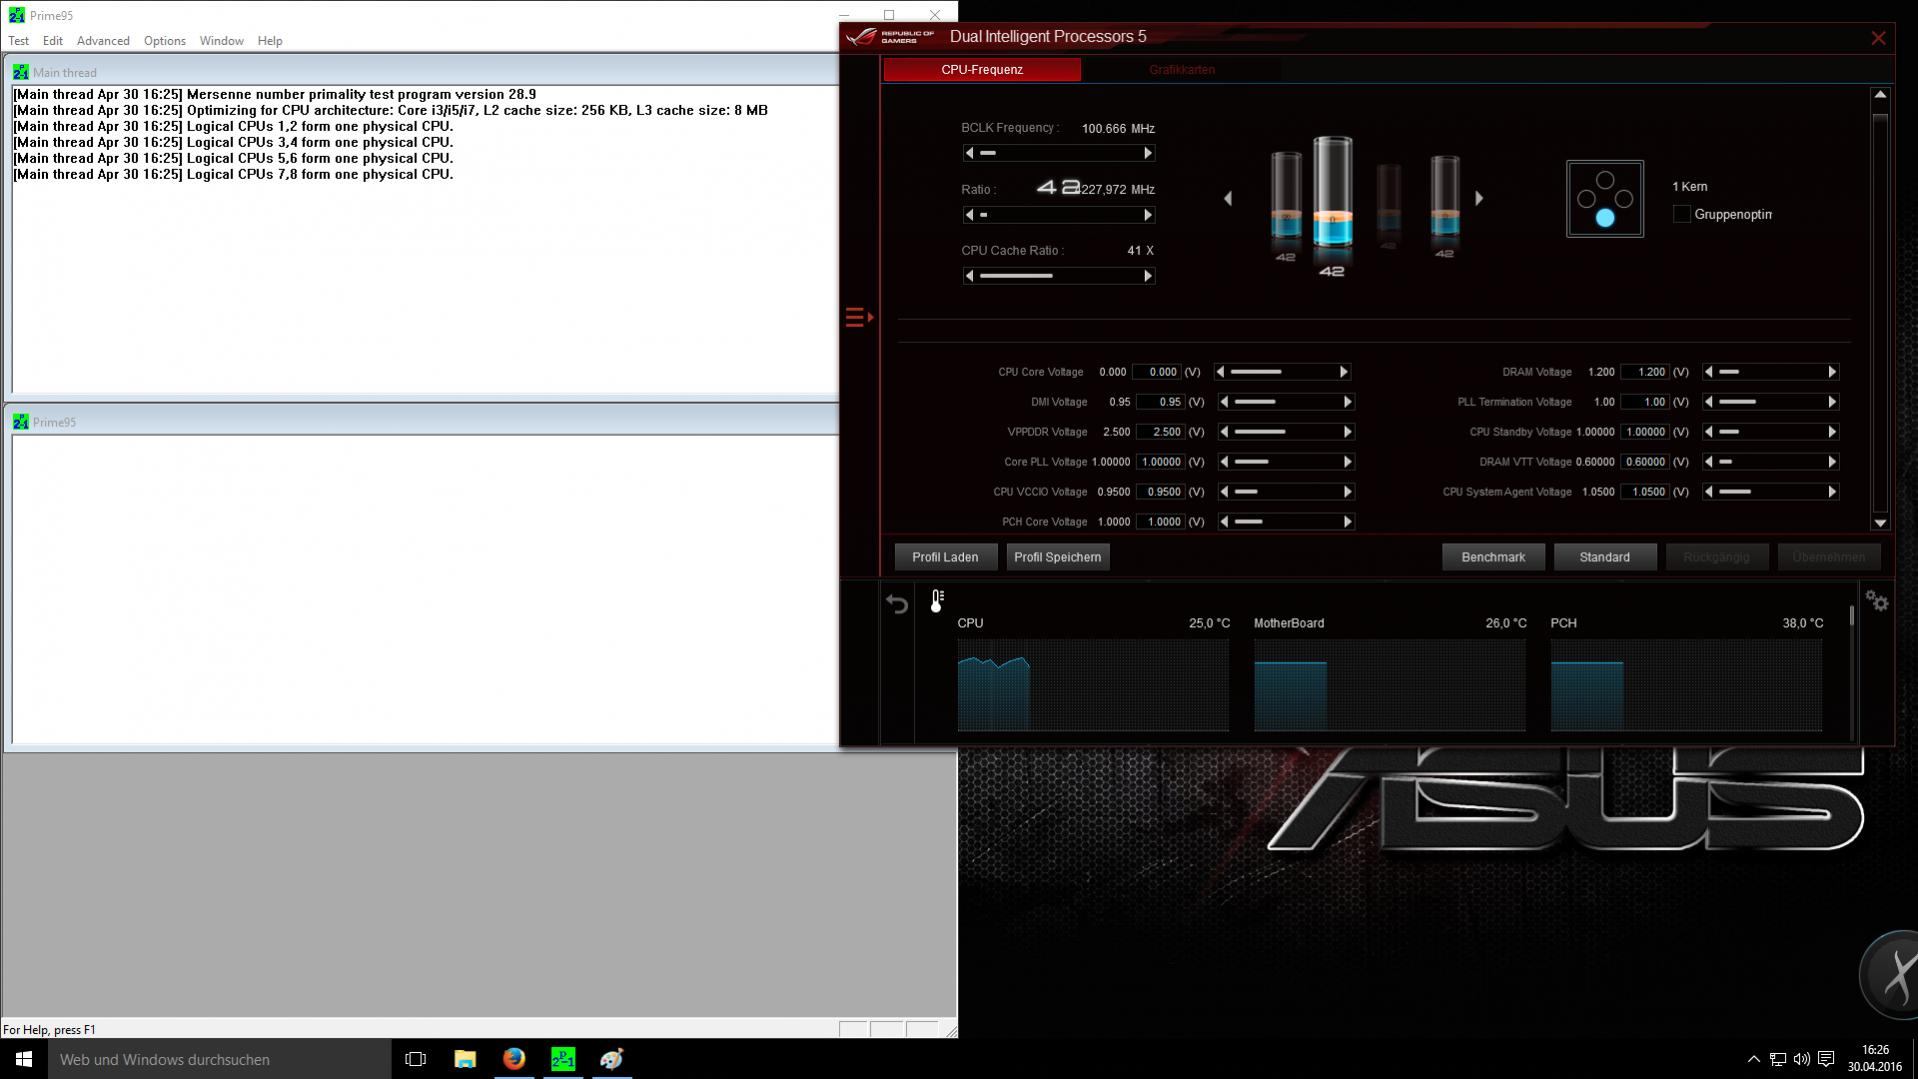Click CPU Core Voltage input field
This screenshot has height=1079, width=1918.
[x=1157, y=372]
